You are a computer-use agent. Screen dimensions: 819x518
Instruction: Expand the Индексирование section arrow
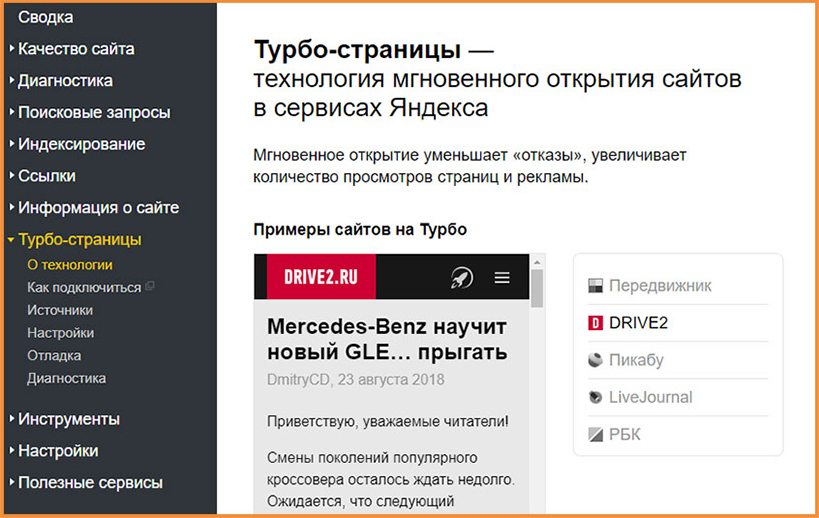(11, 144)
